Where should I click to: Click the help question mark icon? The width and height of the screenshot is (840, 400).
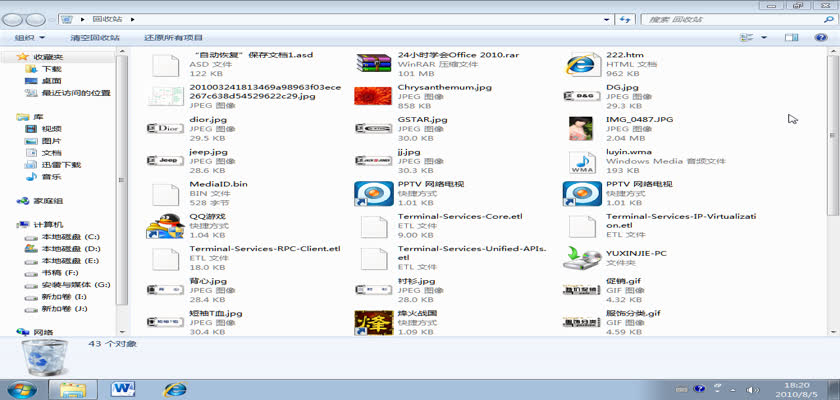click(x=819, y=38)
